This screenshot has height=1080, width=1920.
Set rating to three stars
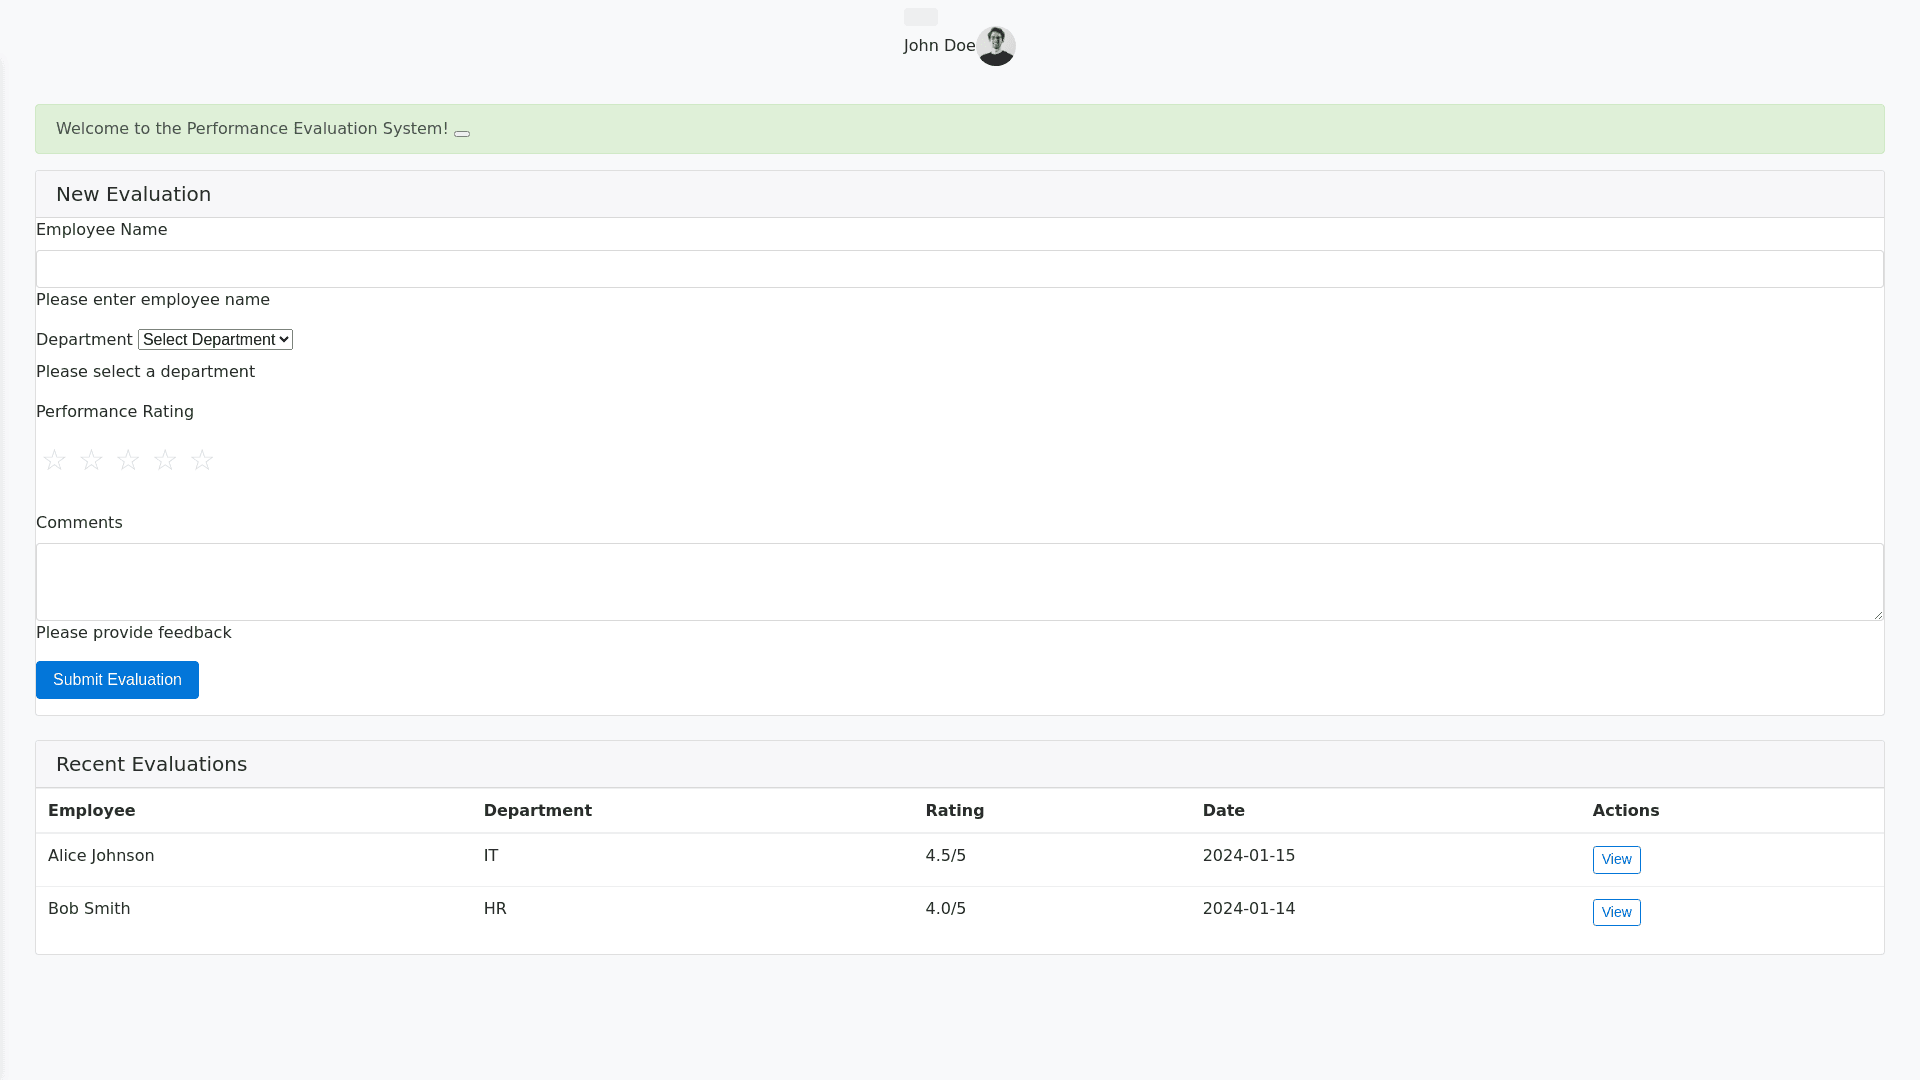[x=128, y=460]
